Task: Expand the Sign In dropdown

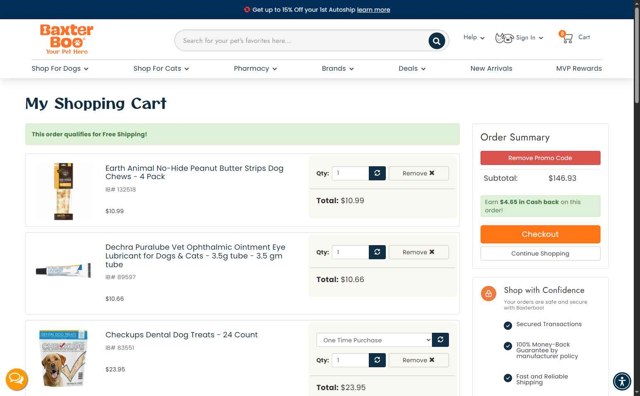Action: pos(529,38)
